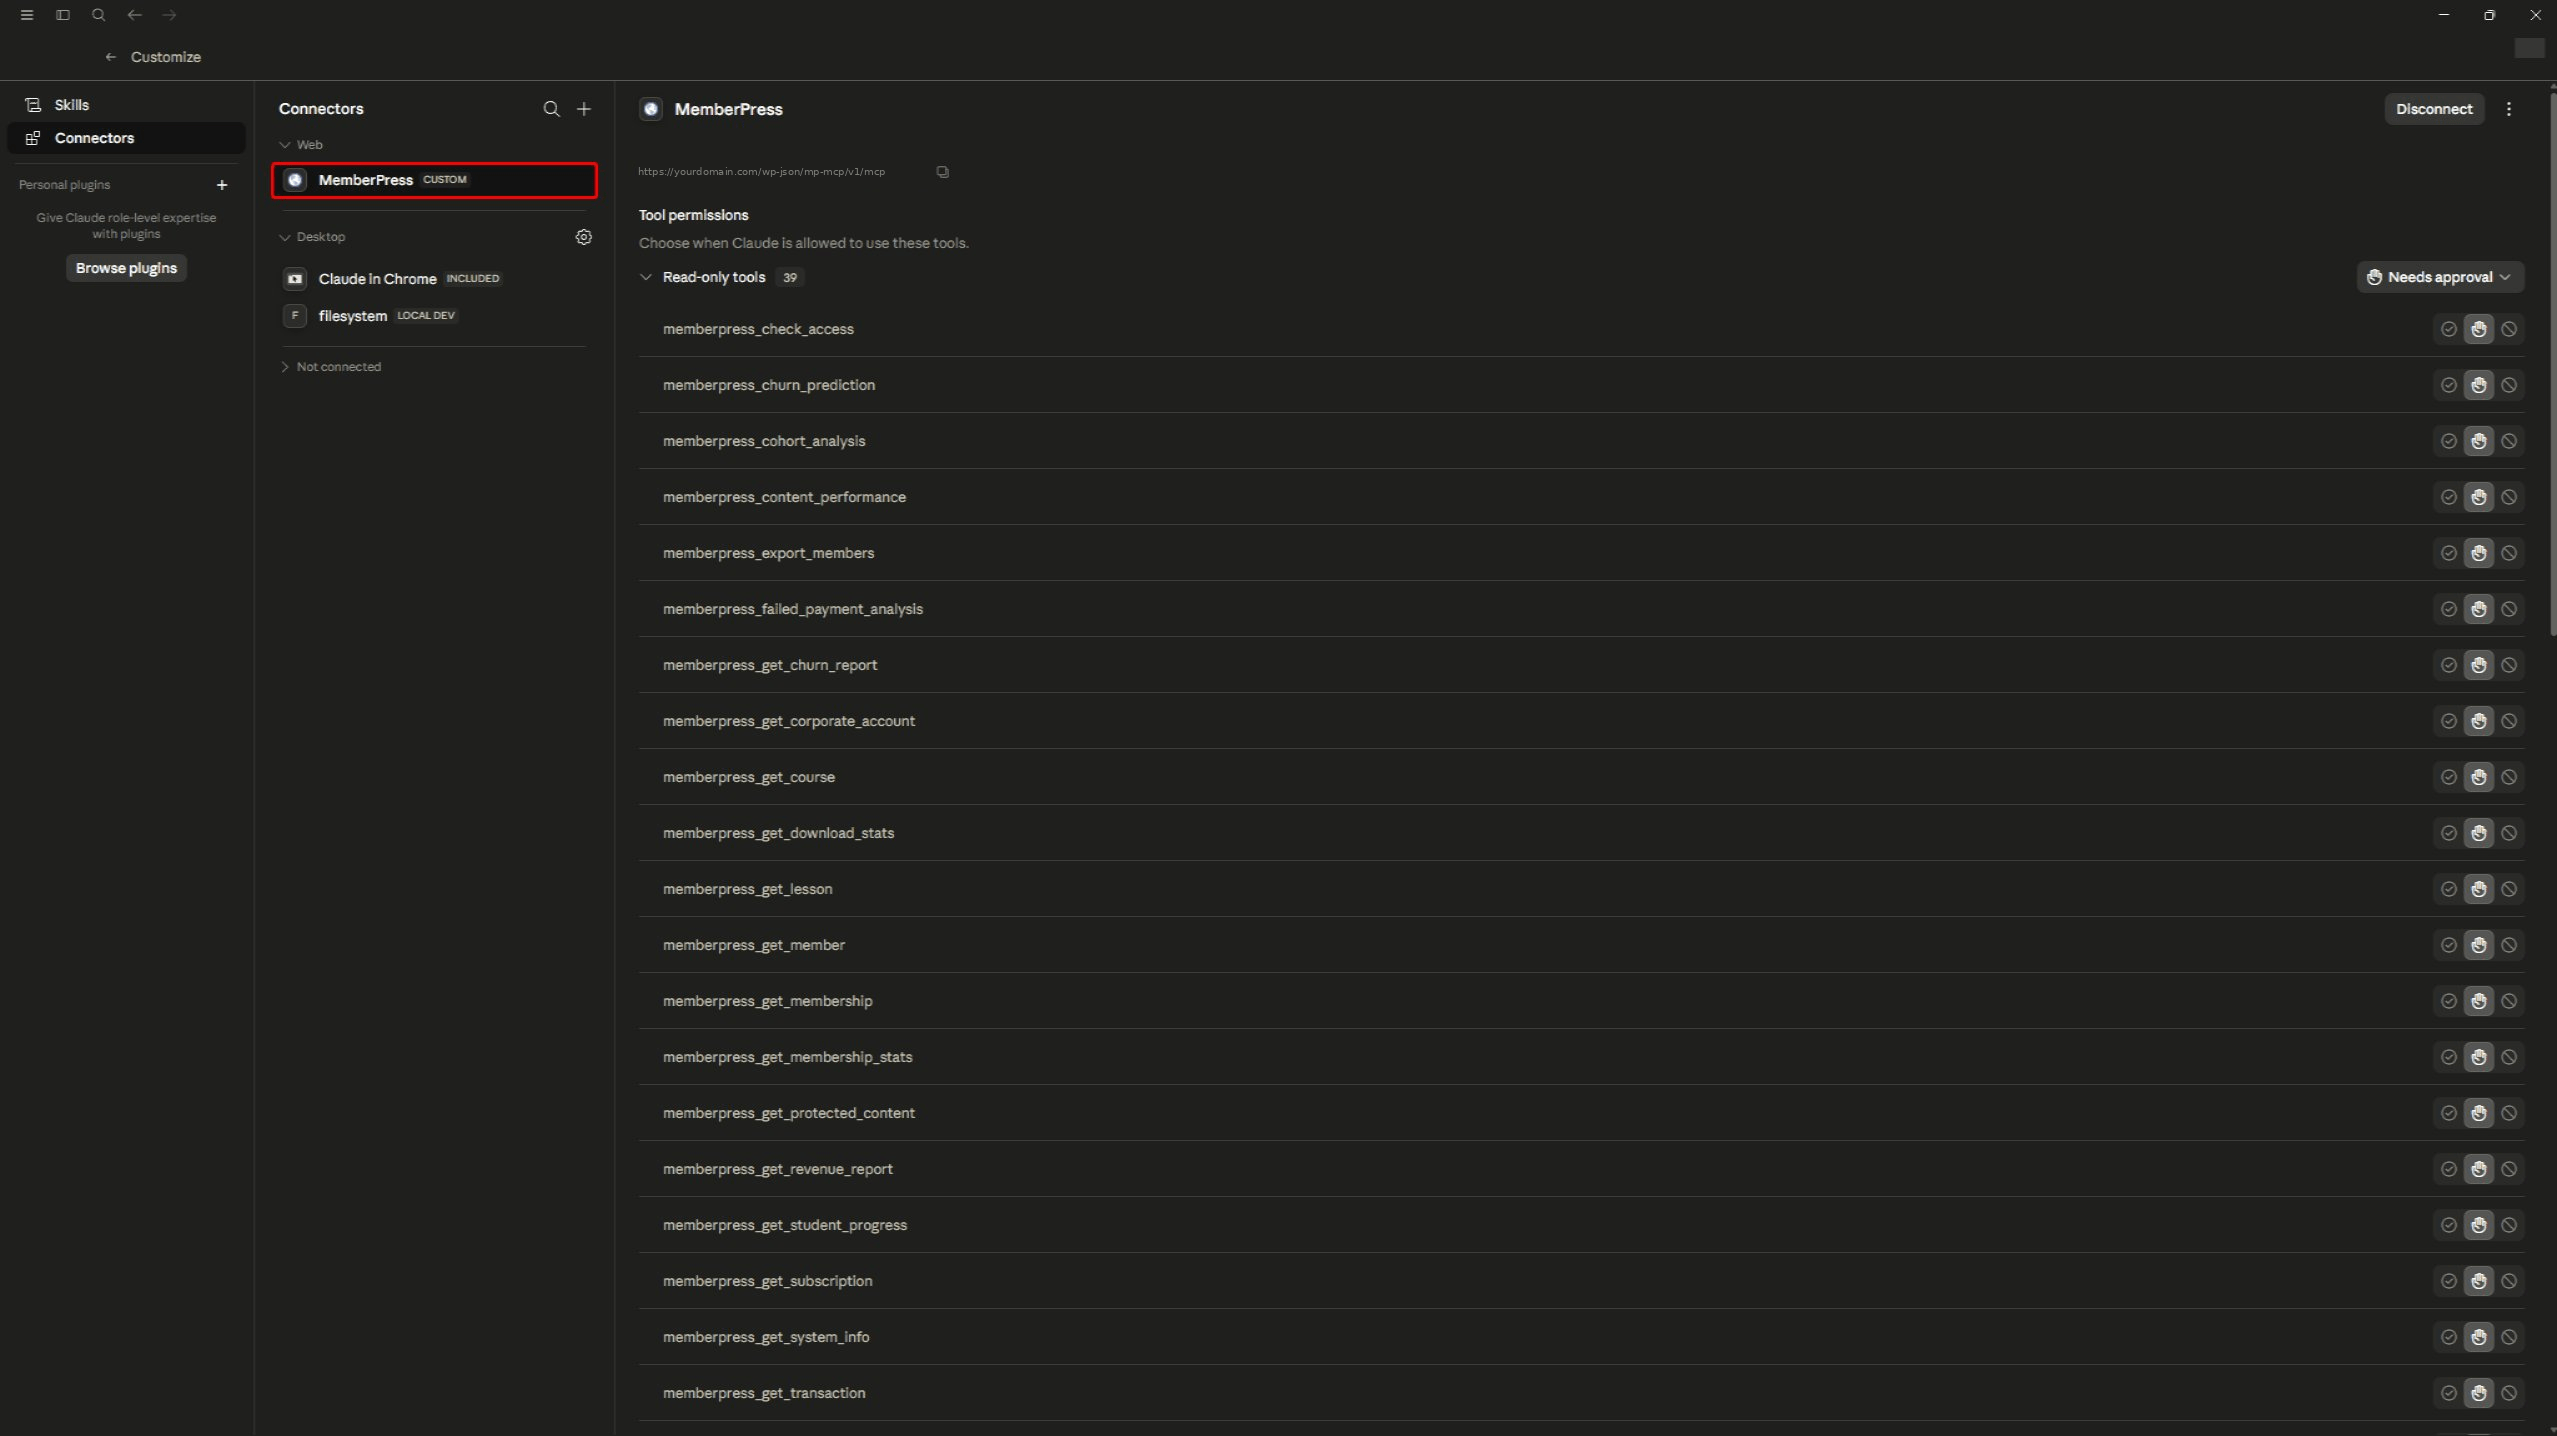This screenshot has width=2557, height=1436.
Task: Add a personal plugin with plus icon
Action: 222,185
